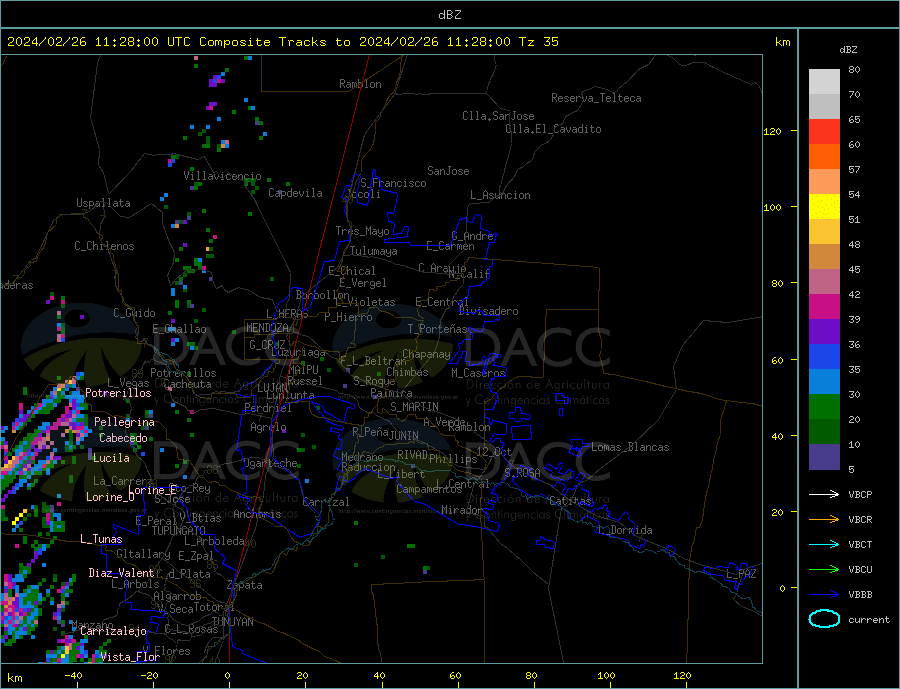Viewport: 900px width, 689px height.
Task: Click the 'MENDOZA' city label on map
Action: (x=268, y=328)
